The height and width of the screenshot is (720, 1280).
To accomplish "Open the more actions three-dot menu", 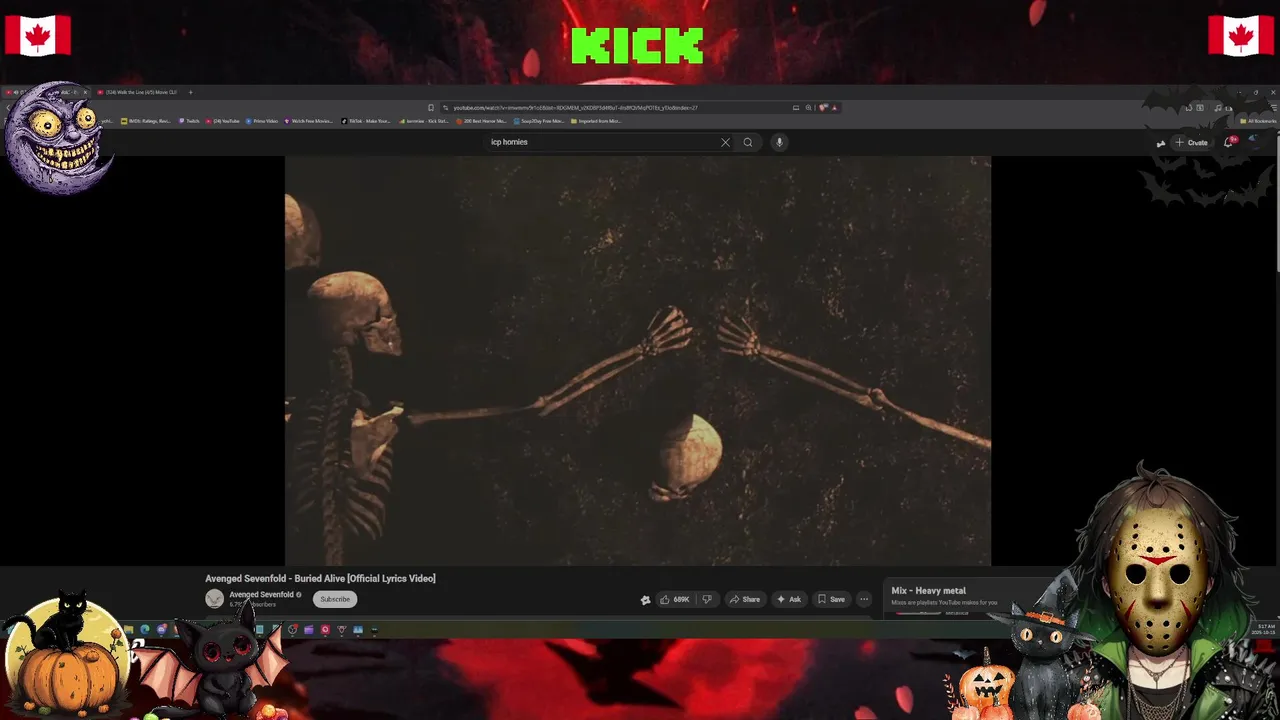I will [x=864, y=599].
